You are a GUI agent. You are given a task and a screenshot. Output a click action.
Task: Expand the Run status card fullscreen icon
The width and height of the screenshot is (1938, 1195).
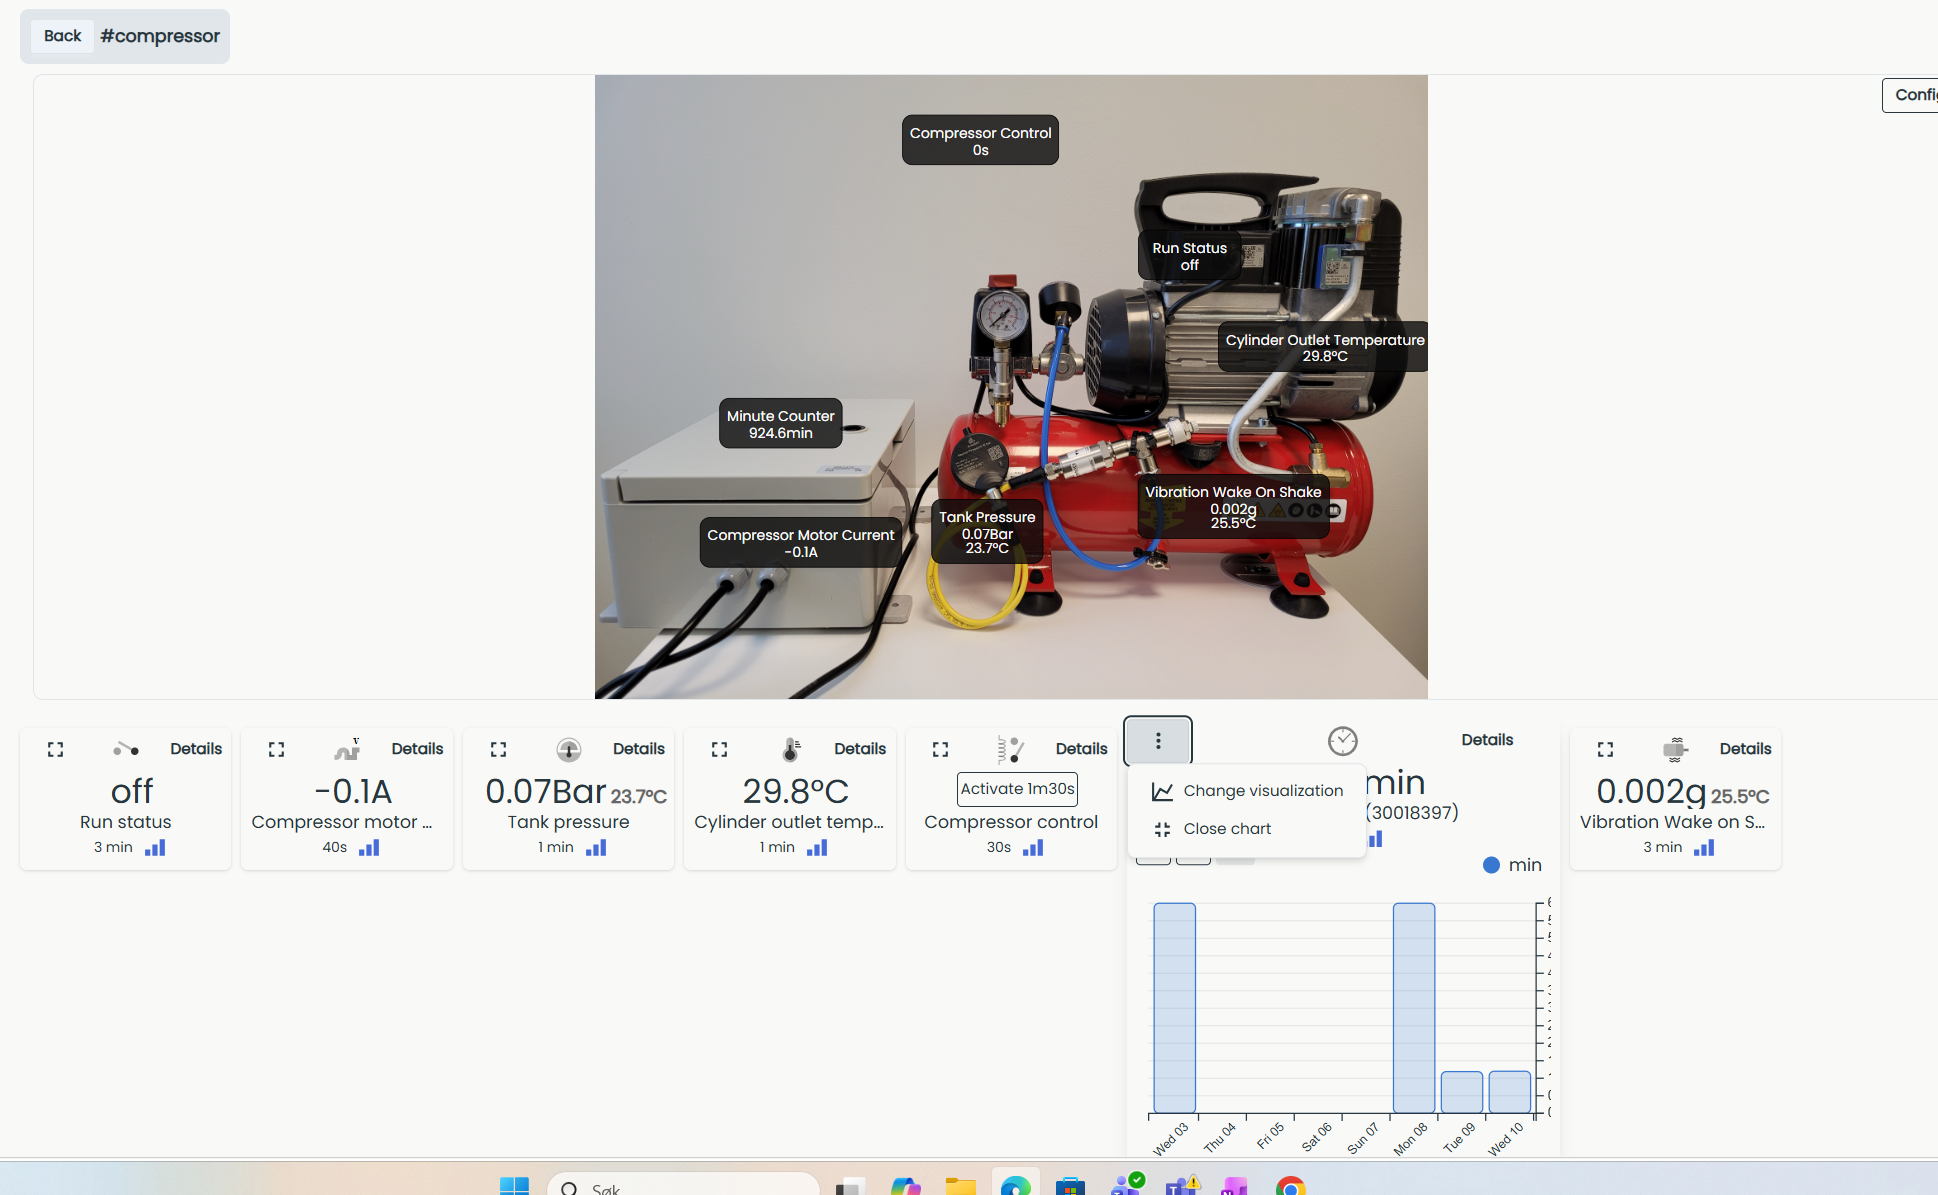[56, 749]
